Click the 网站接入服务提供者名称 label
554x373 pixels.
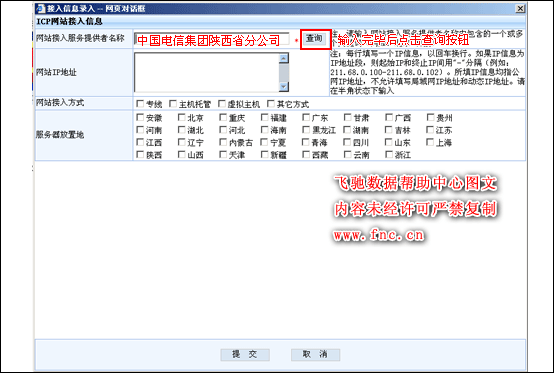pos(80,38)
